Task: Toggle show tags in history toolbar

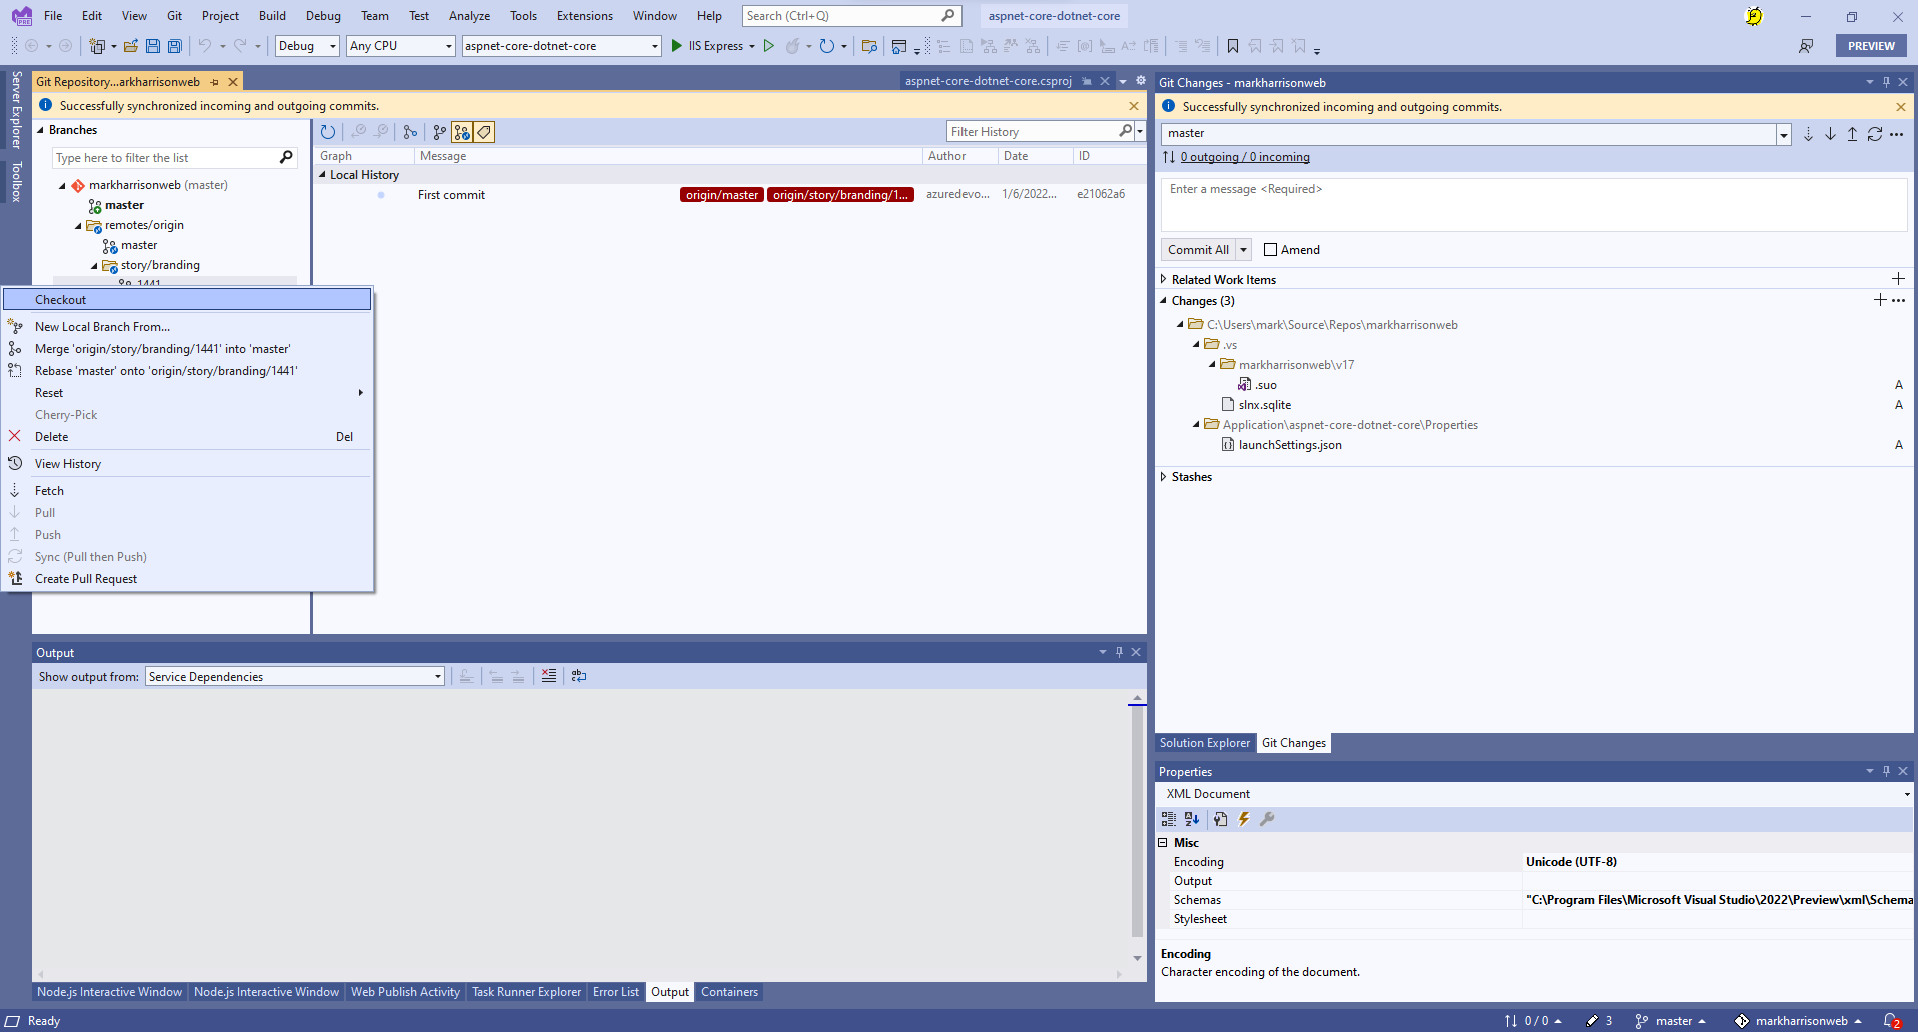Action: [x=484, y=132]
